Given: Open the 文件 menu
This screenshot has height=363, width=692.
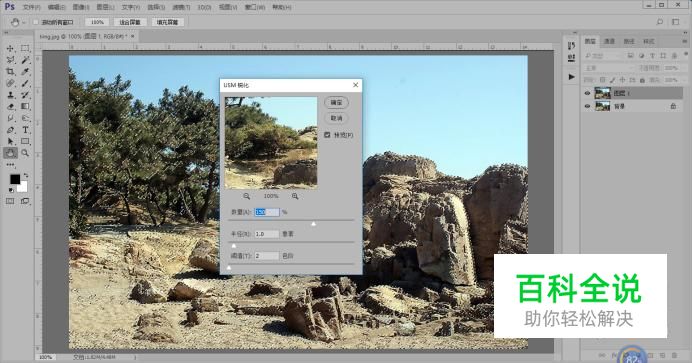Looking at the screenshot, I should pos(31,7).
